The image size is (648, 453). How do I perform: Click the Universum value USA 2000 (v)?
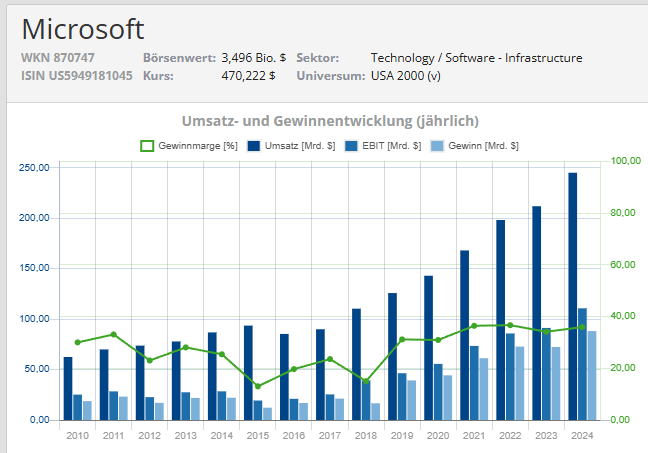pos(406,76)
